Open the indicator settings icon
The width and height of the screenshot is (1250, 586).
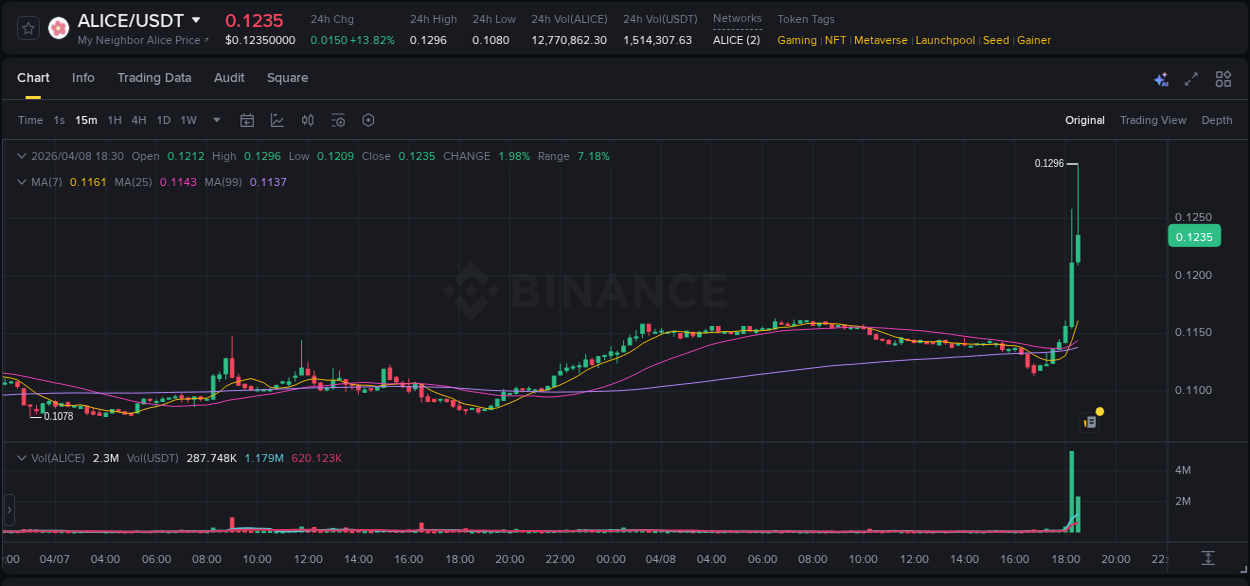click(337, 120)
